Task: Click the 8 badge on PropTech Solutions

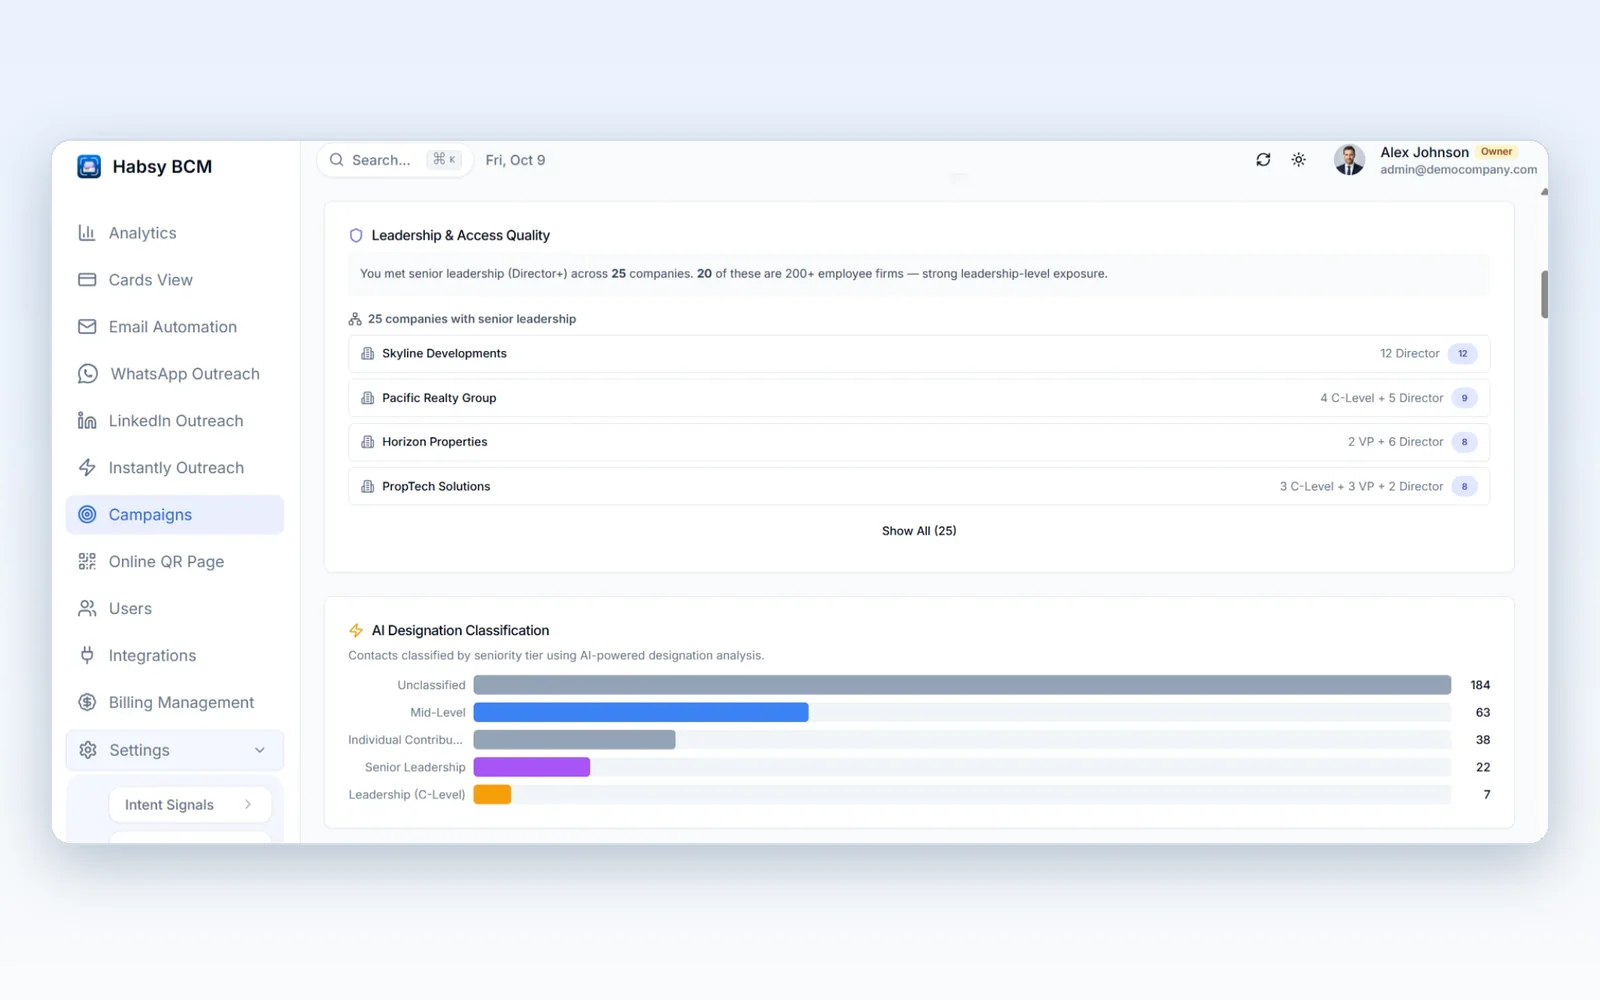Action: tap(1464, 487)
